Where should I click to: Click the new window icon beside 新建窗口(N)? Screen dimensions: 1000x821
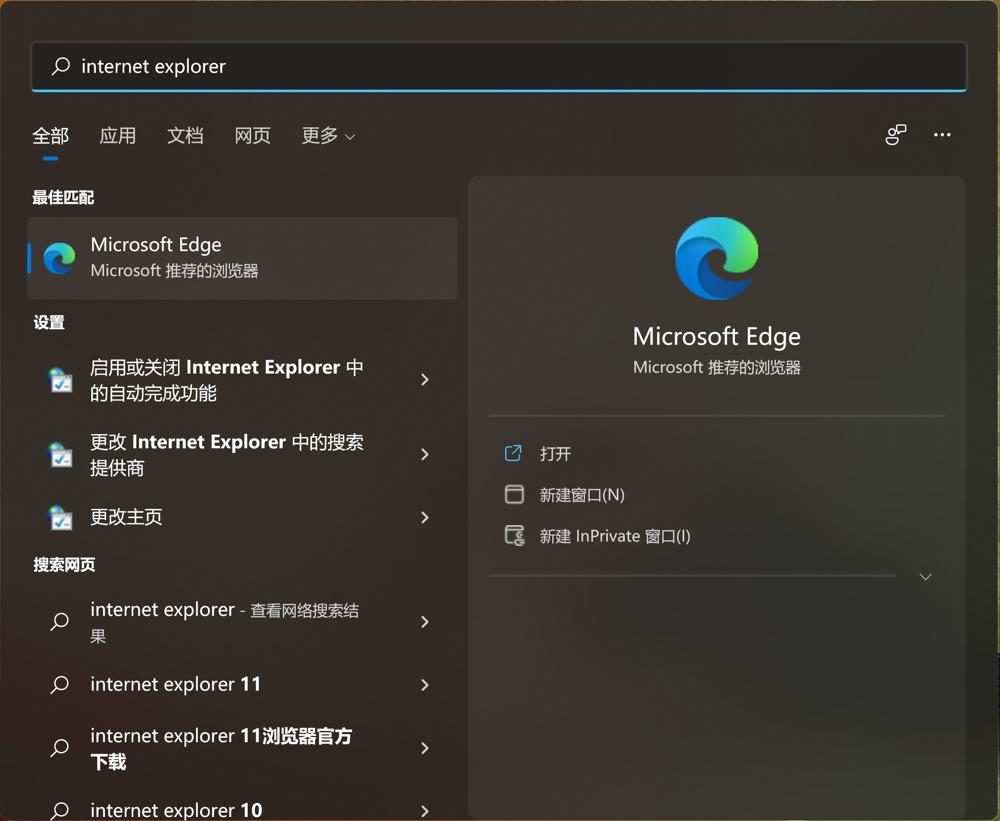[x=514, y=494]
